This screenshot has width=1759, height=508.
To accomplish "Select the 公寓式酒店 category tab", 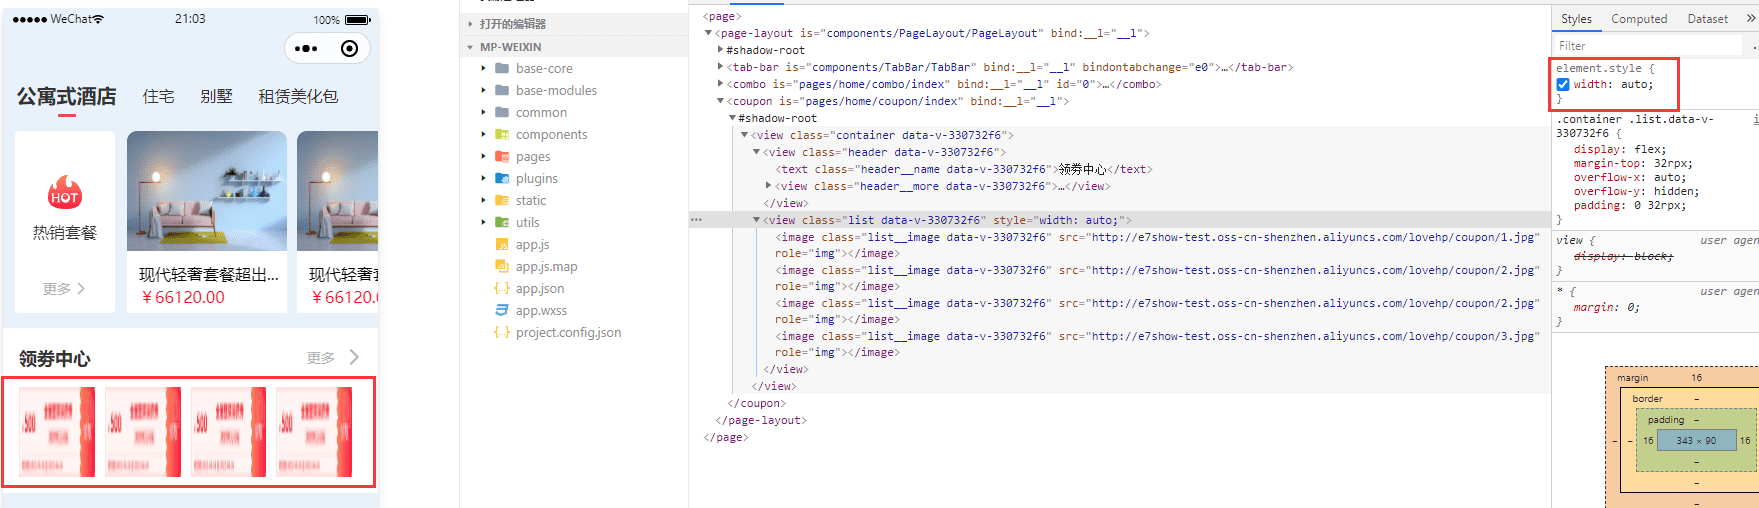I will [x=66, y=97].
